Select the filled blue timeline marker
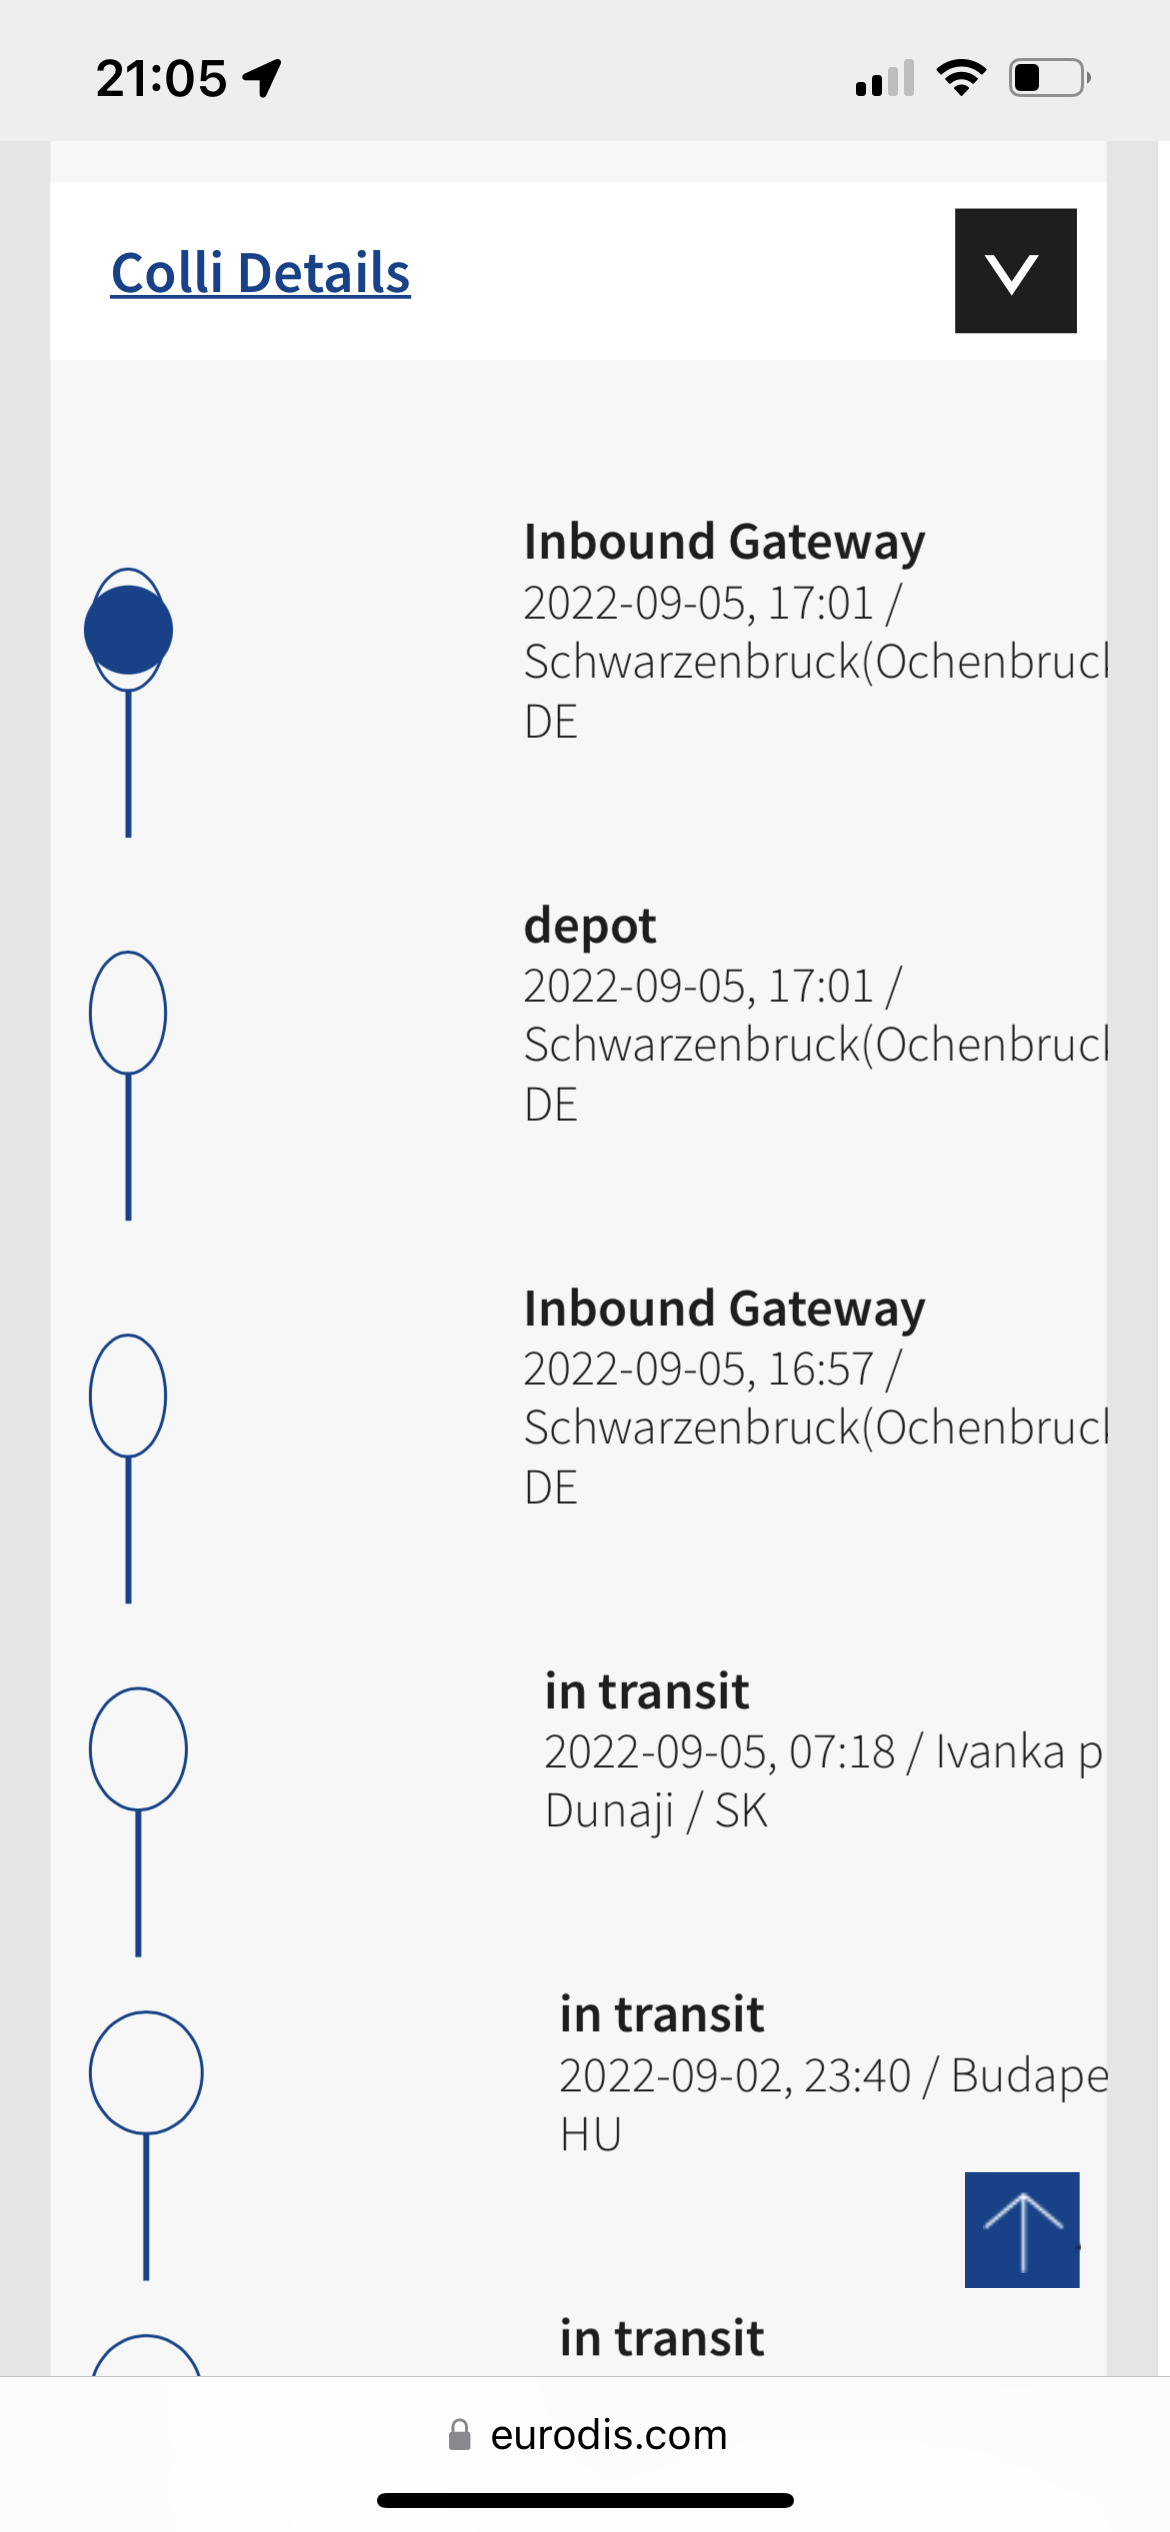The image size is (1170, 2532). click(128, 630)
